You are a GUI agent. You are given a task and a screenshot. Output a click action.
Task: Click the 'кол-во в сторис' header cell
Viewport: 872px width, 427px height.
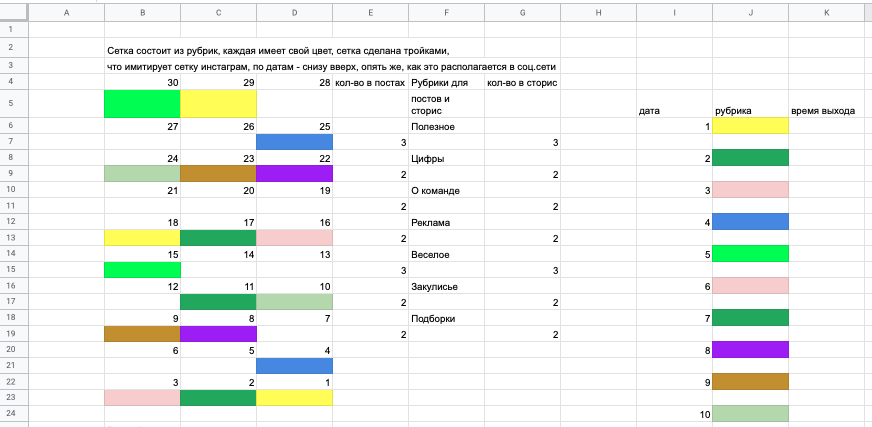(x=523, y=82)
